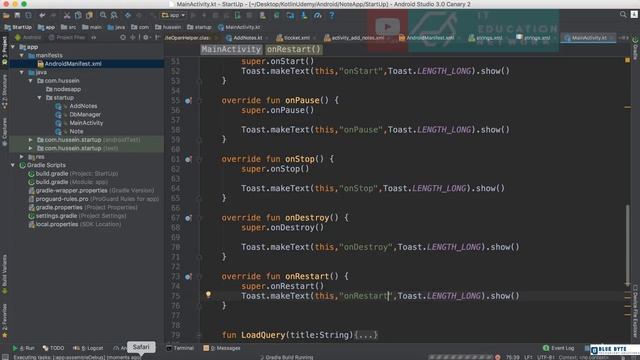Open the Messages tool window button

222,348
